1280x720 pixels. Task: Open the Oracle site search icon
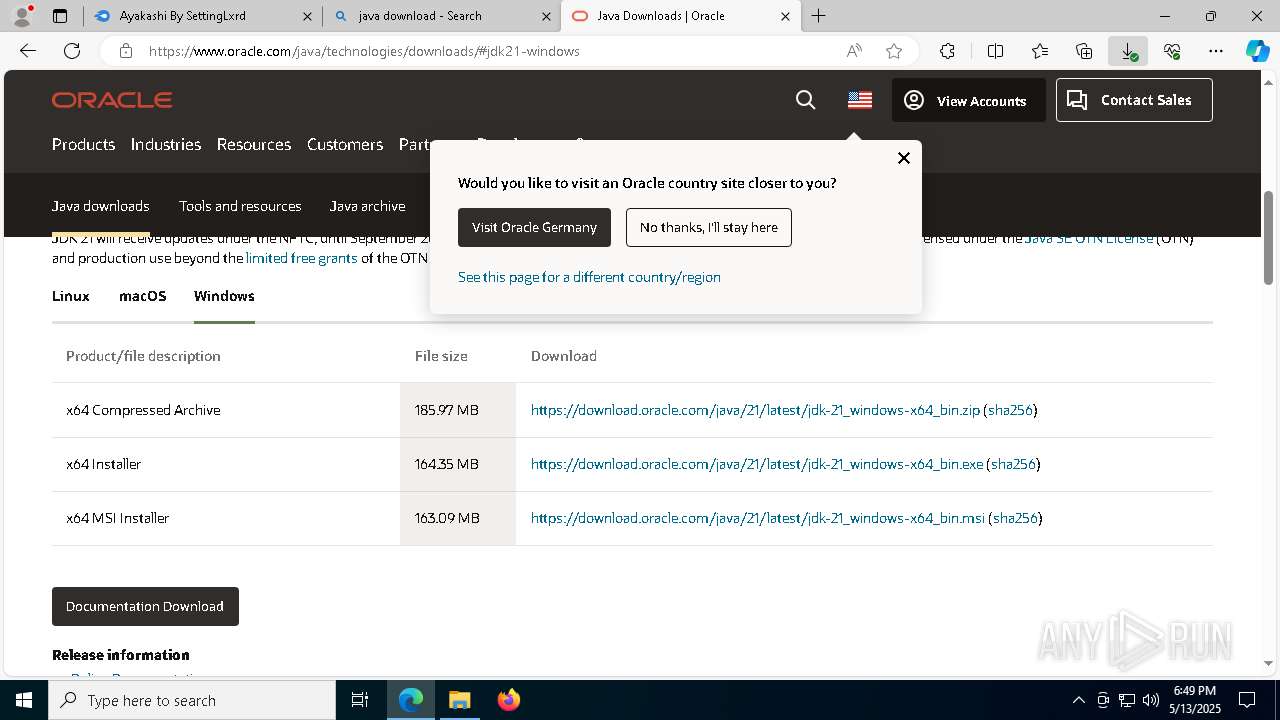(x=805, y=100)
